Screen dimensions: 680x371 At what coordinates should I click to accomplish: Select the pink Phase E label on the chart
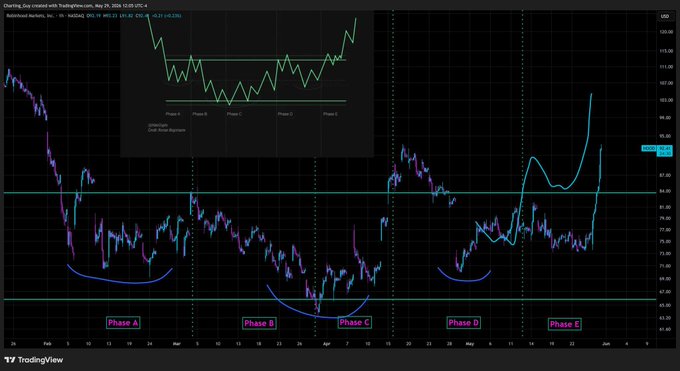[x=564, y=324]
